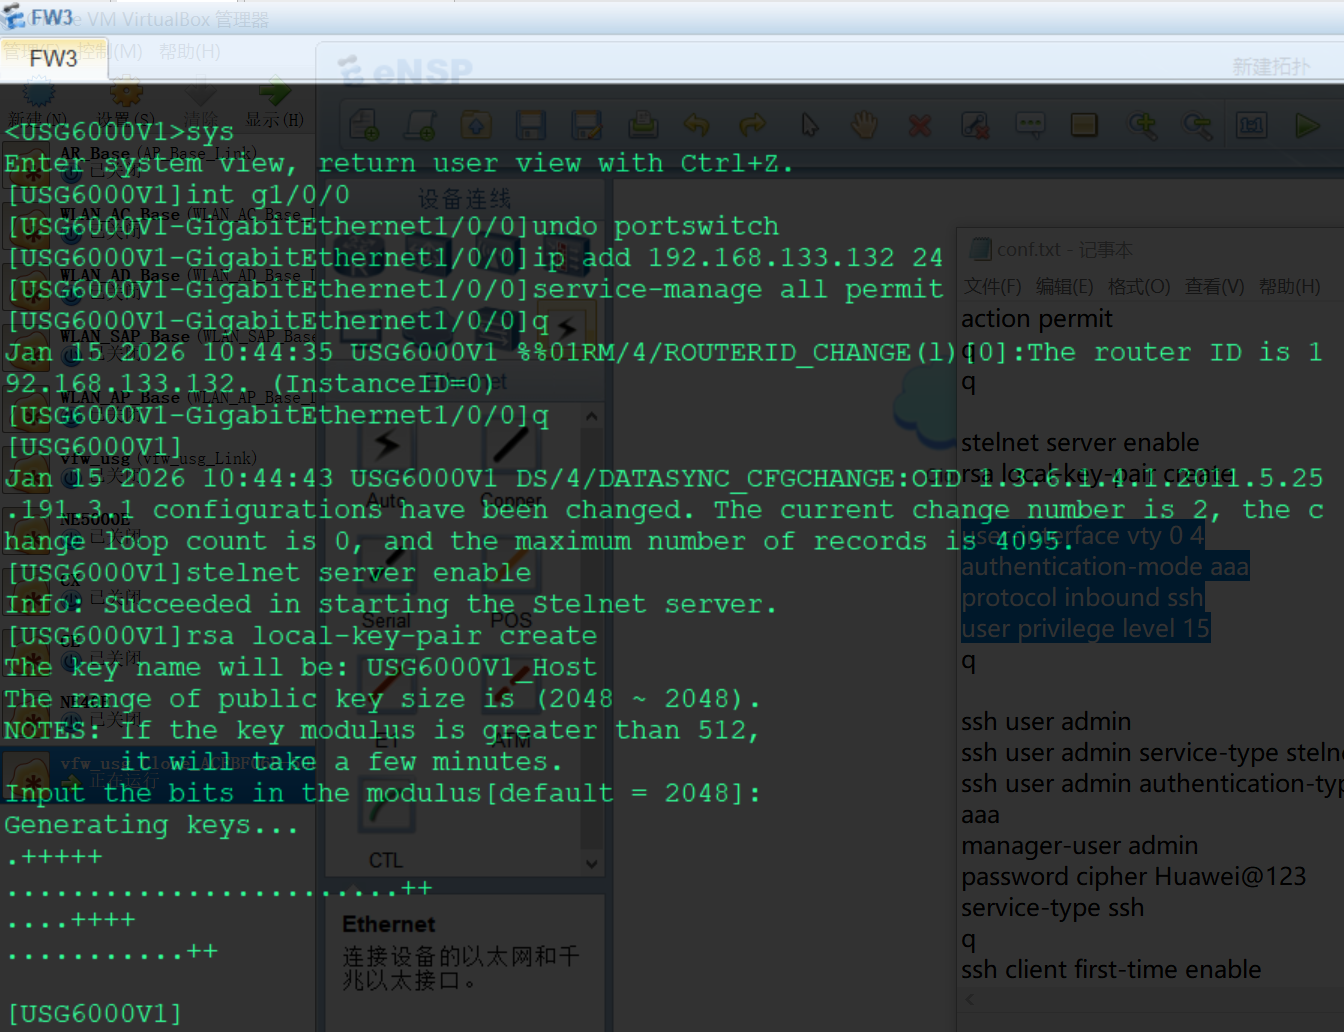Click the undo arrow in eNSP toolbar
The width and height of the screenshot is (1344, 1032).
[697, 126]
